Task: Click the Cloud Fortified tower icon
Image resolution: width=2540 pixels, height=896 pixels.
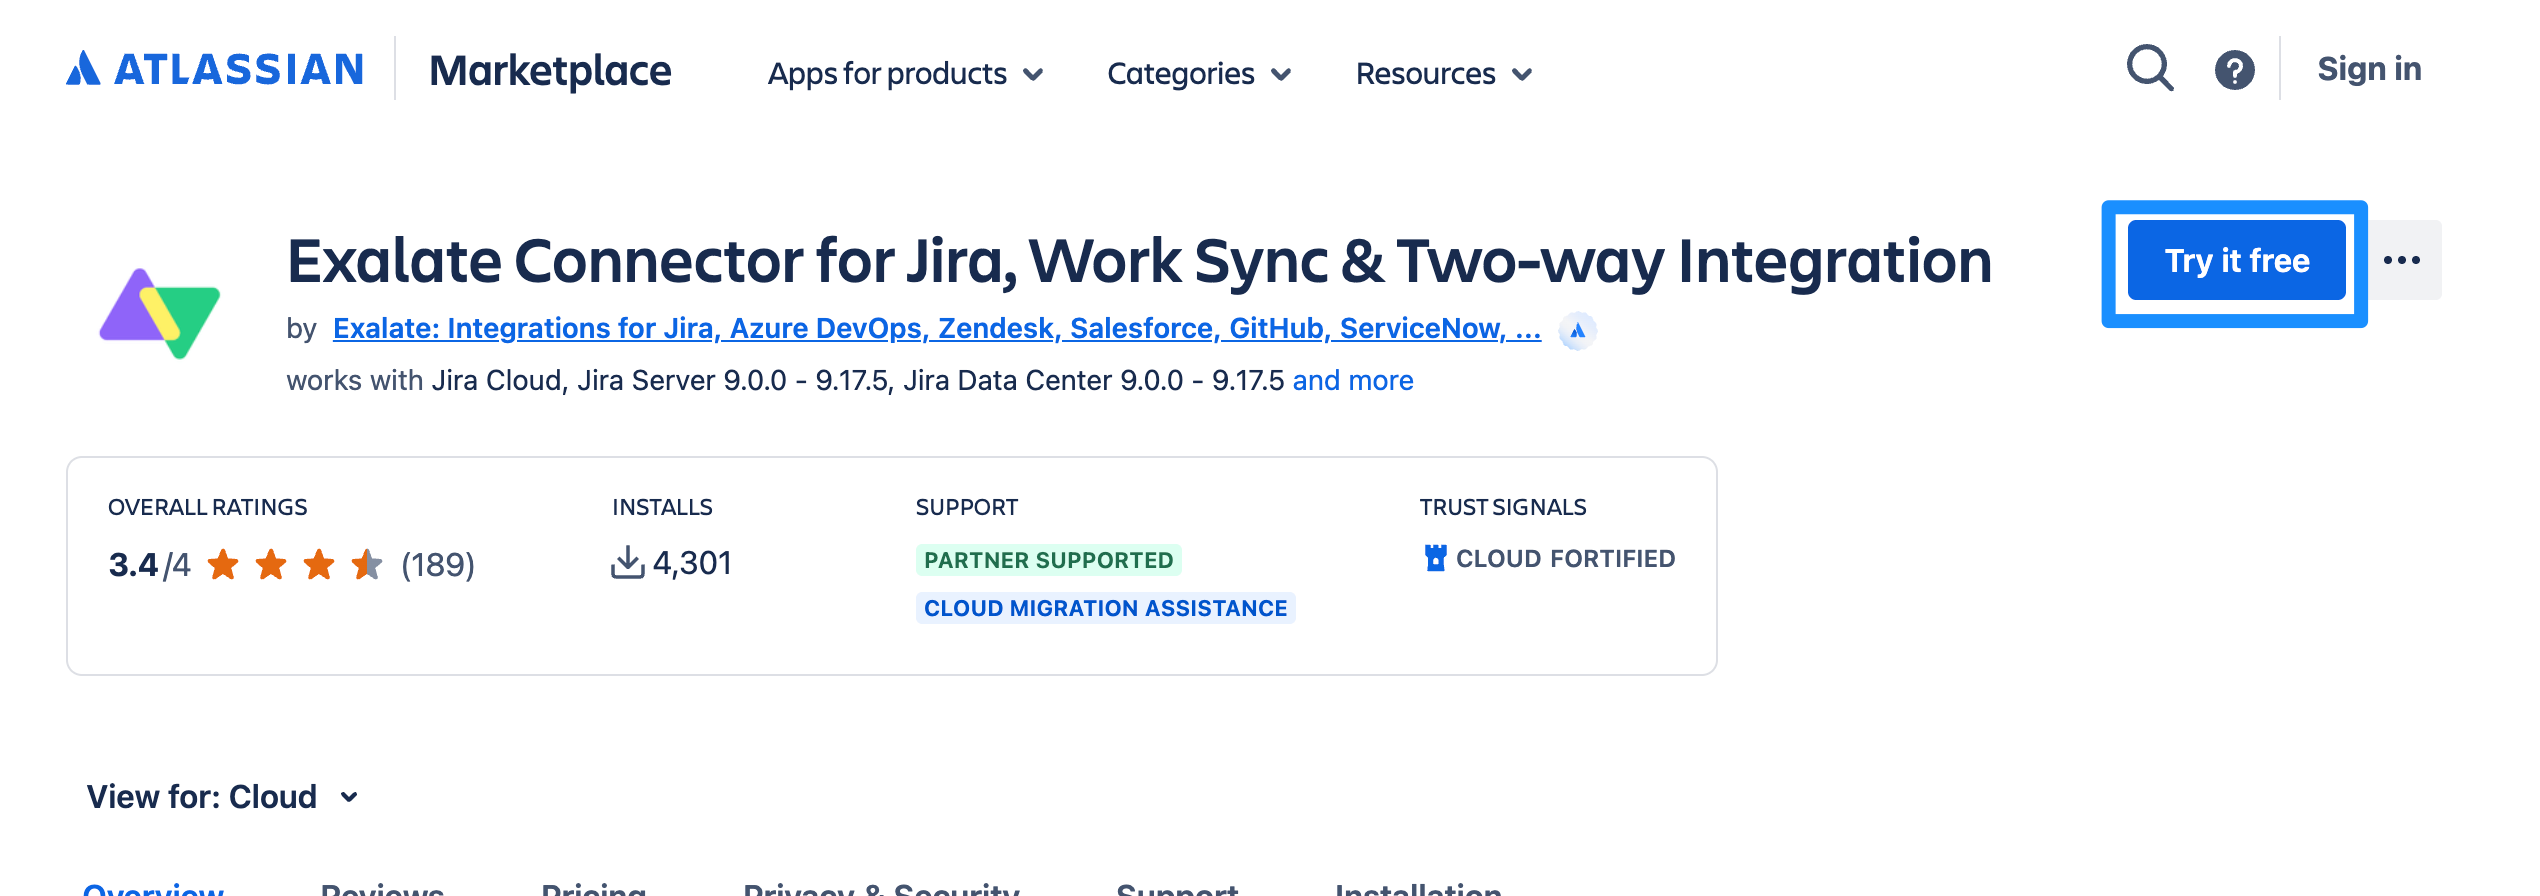Action: (1435, 558)
